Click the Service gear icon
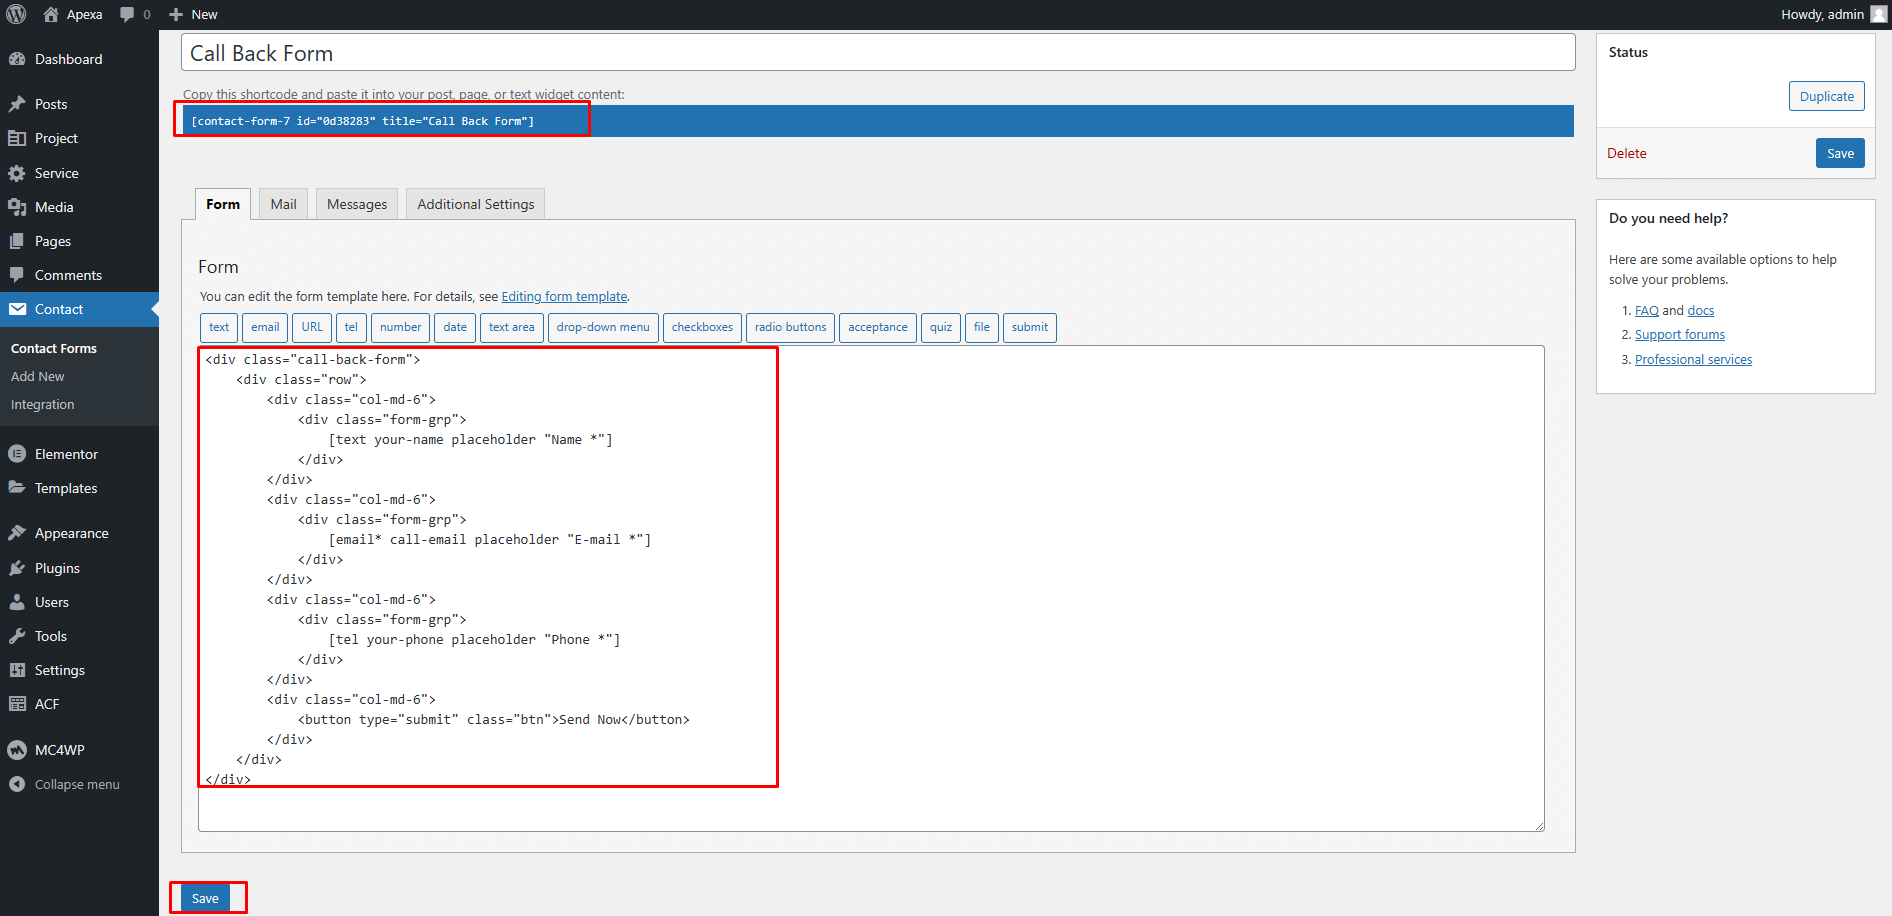Viewport: 1892px width, 916px height. (x=17, y=173)
